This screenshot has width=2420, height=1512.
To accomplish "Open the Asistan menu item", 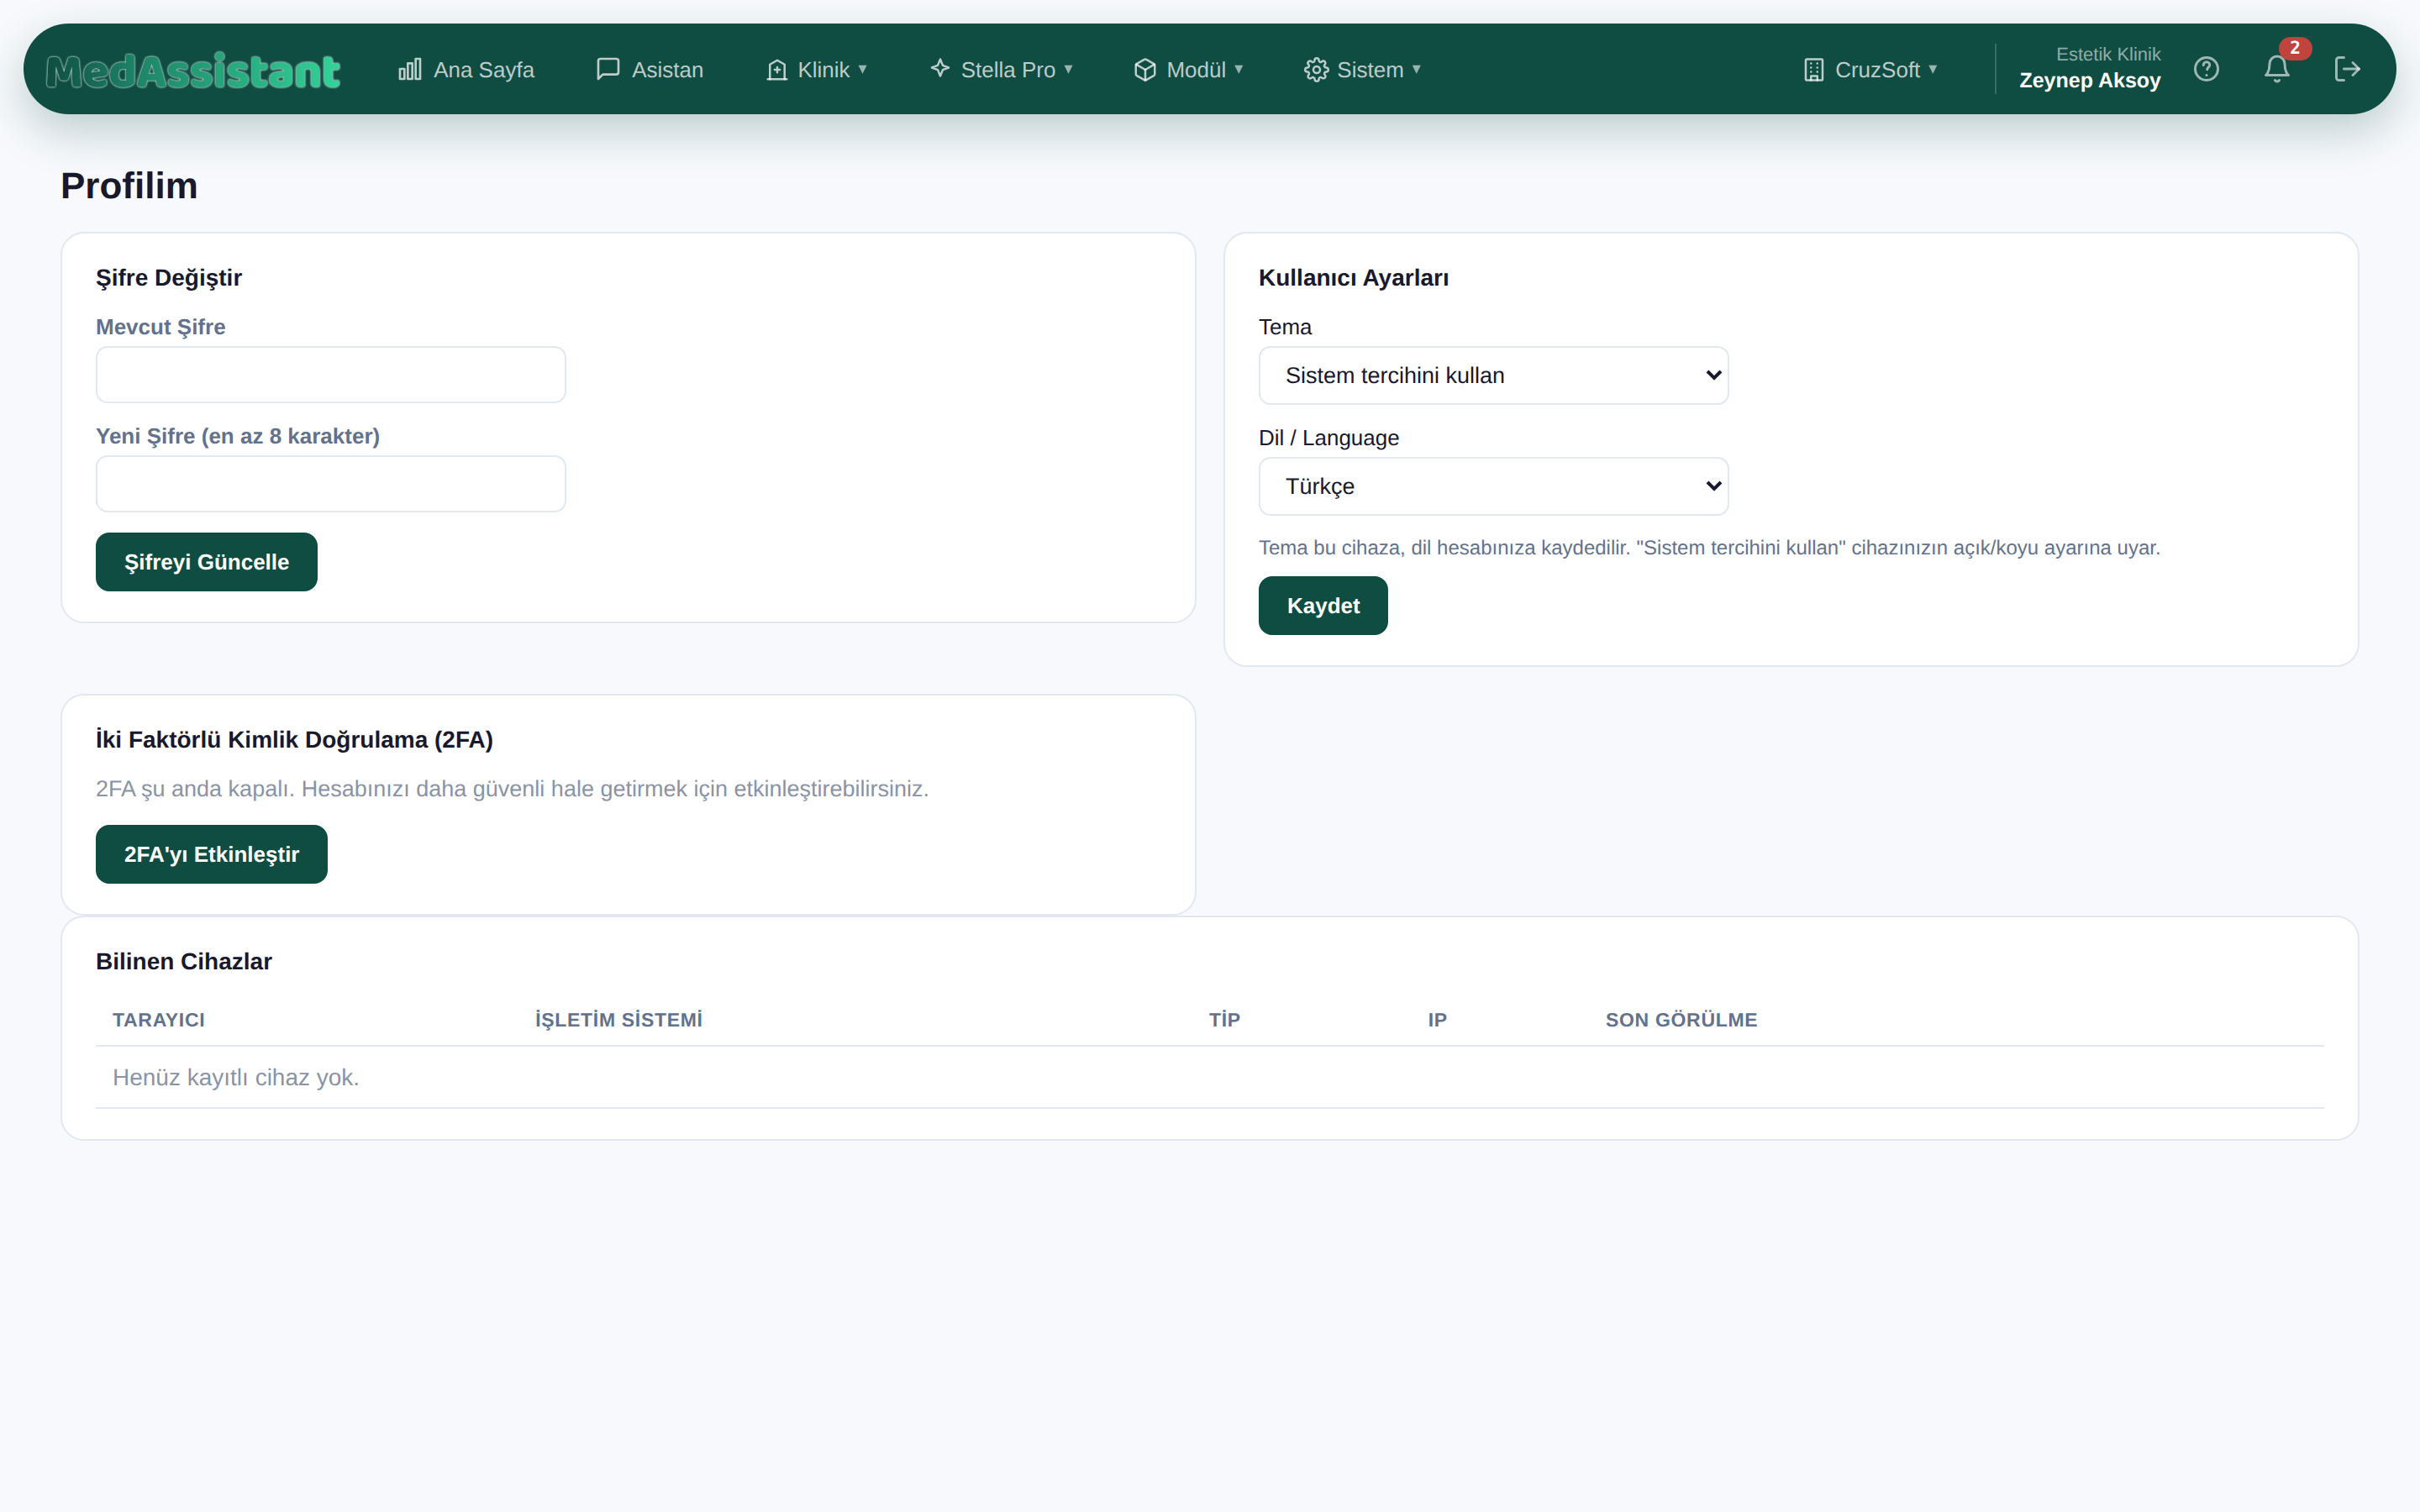I will [x=650, y=69].
